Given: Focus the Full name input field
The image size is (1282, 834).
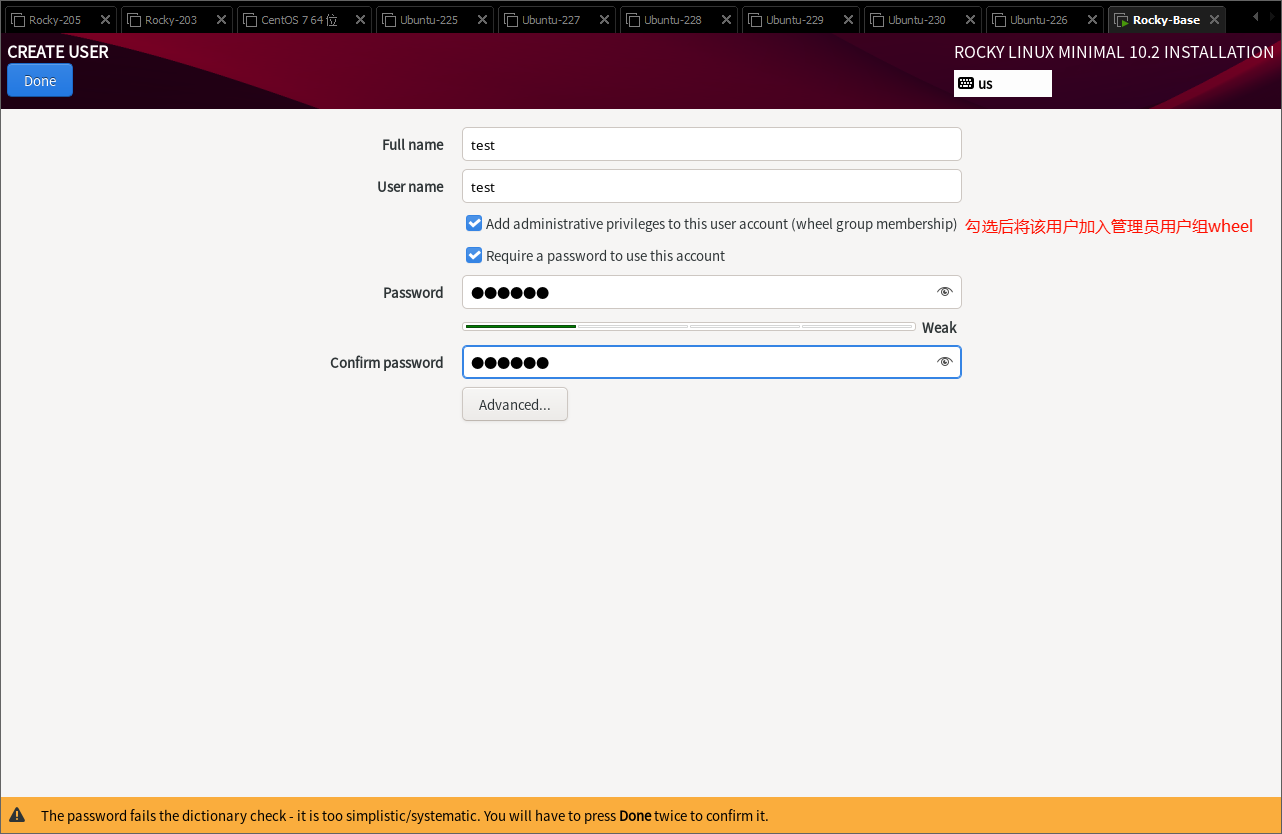Looking at the screenshot, I should [712, 144].
